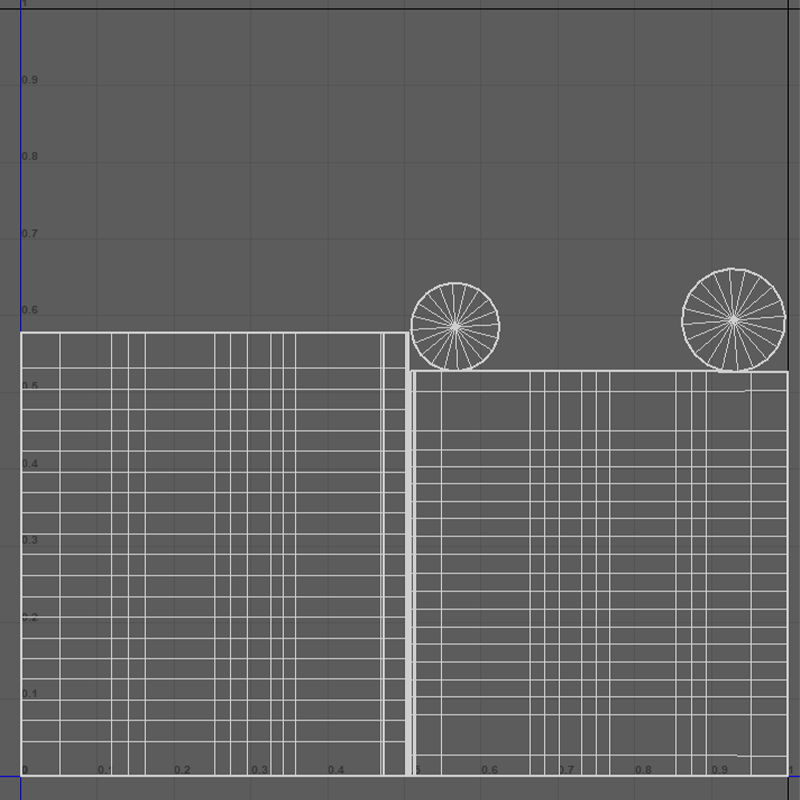800x800 pixels.
Task: Click the 0.4 label on the vertical axis
Action: tap(30, 464)
